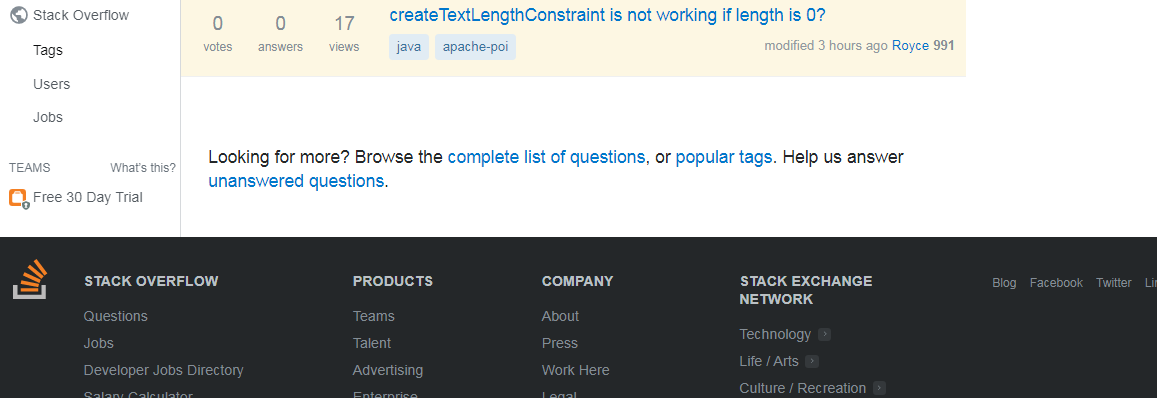The width and height of the screenshot is (1157, 398).
Task: Click the What's this? link
Action: [143, 168]
